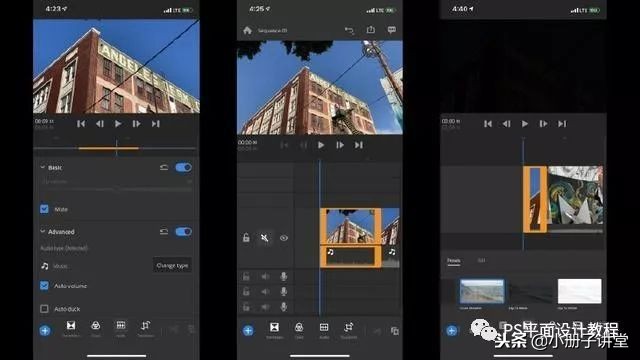This screenshot has height=360, width=640.
Task: Uncheck the Auto volume checkbox
Action: tap(44, 285)
